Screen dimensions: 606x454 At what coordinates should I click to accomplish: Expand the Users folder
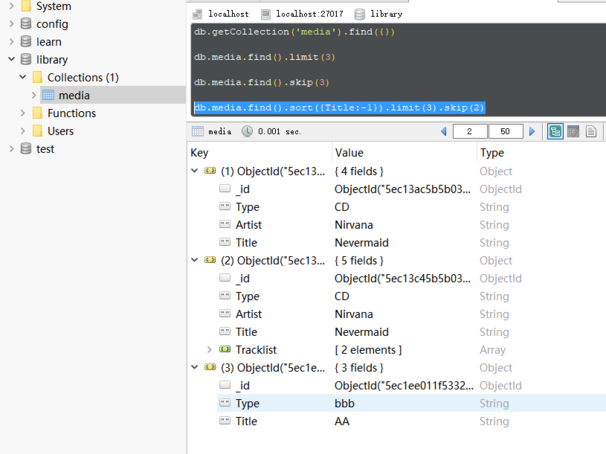[x=23, y=131]
